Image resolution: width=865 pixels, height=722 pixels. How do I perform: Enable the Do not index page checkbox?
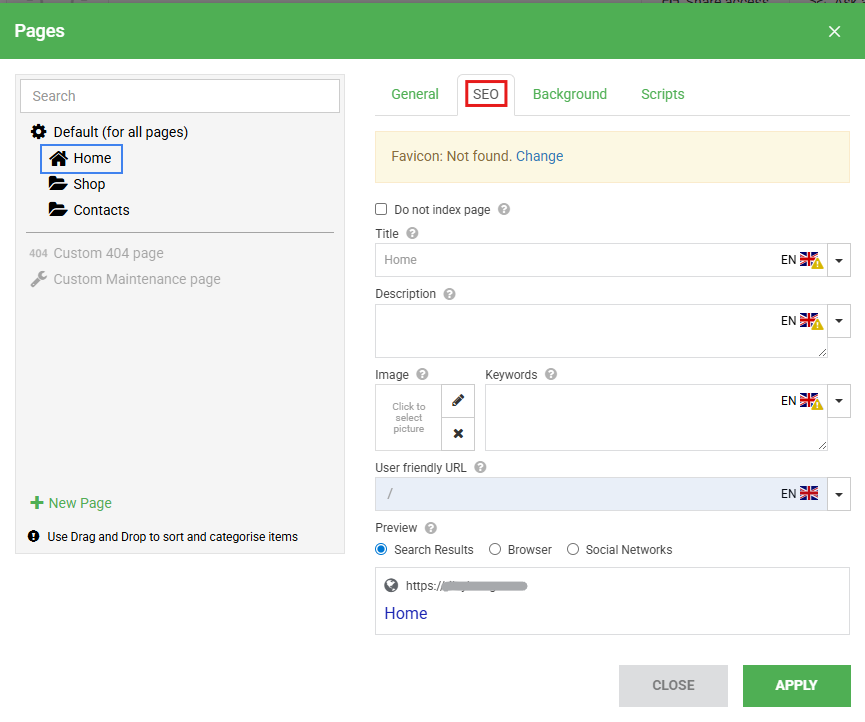[x=381, y=210]
